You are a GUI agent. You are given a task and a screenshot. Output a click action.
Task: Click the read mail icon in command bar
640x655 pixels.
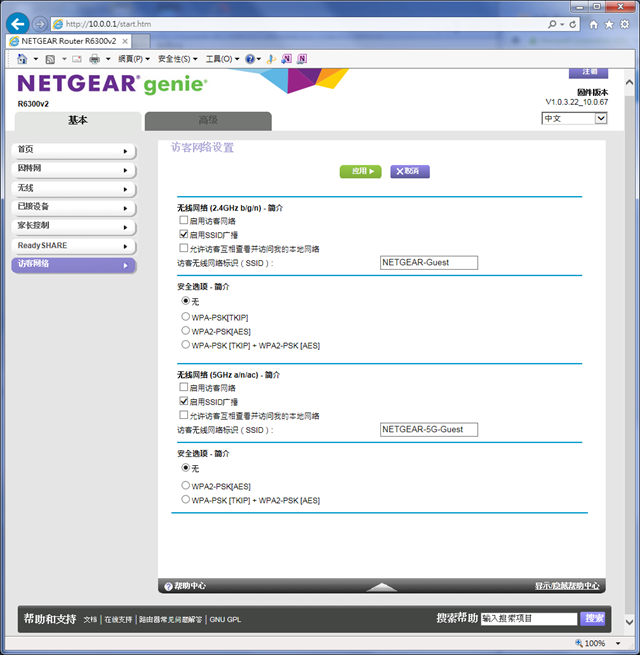[77, 59]
